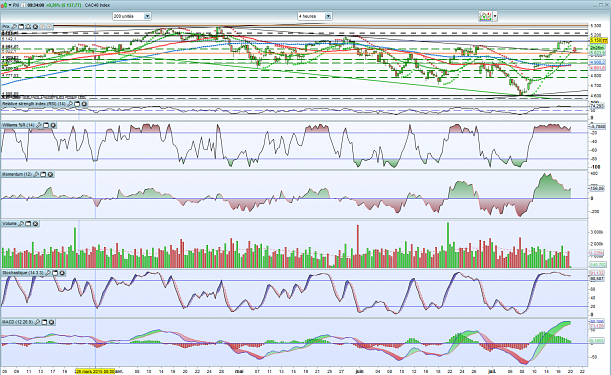Click the CAC40 Index title text
Screen dimensions: 611x375
pyautogui.click(x=97, y=5)
